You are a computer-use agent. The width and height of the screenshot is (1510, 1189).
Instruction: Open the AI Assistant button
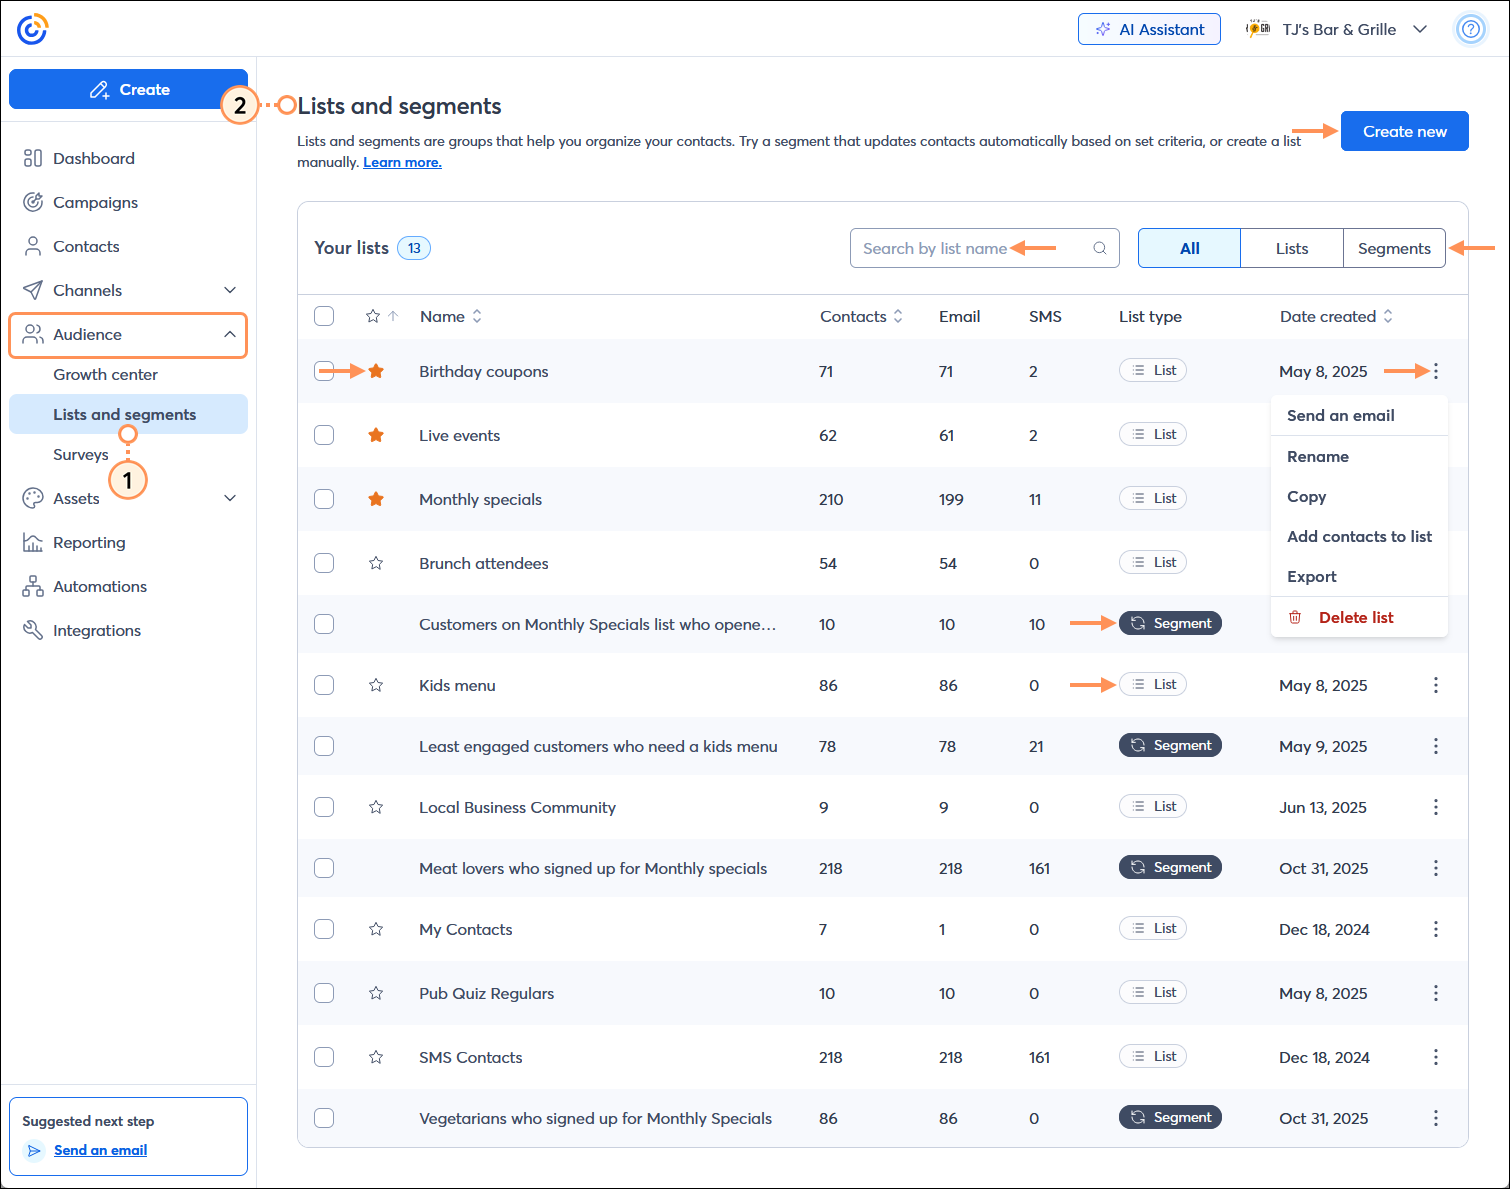(1149, 29)
